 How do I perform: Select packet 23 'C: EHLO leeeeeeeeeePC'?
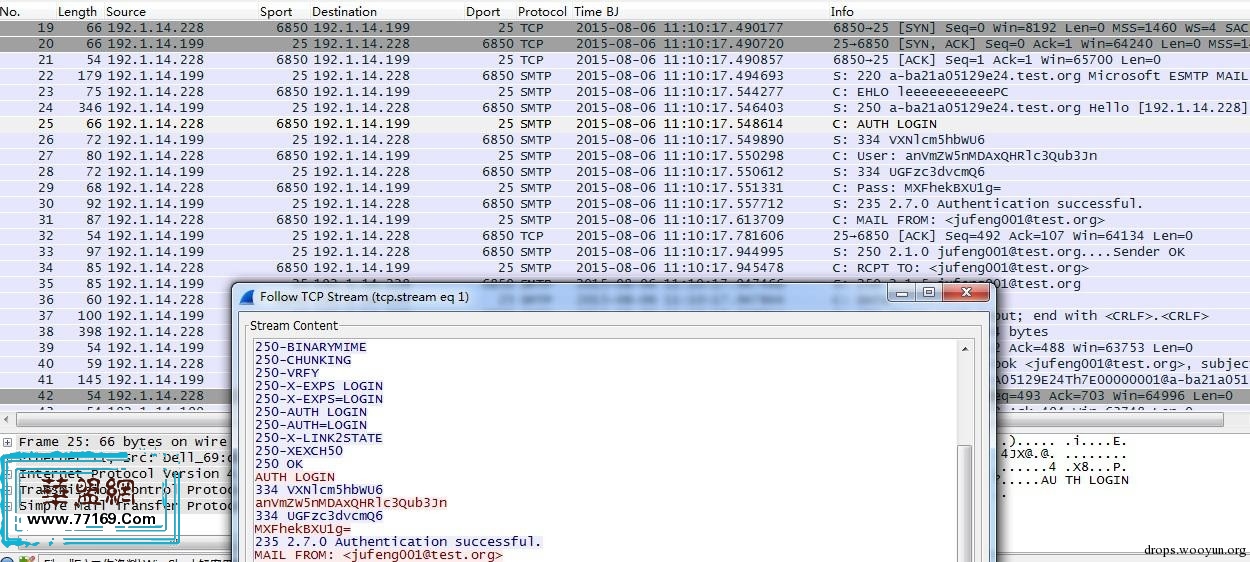point(625,92)
